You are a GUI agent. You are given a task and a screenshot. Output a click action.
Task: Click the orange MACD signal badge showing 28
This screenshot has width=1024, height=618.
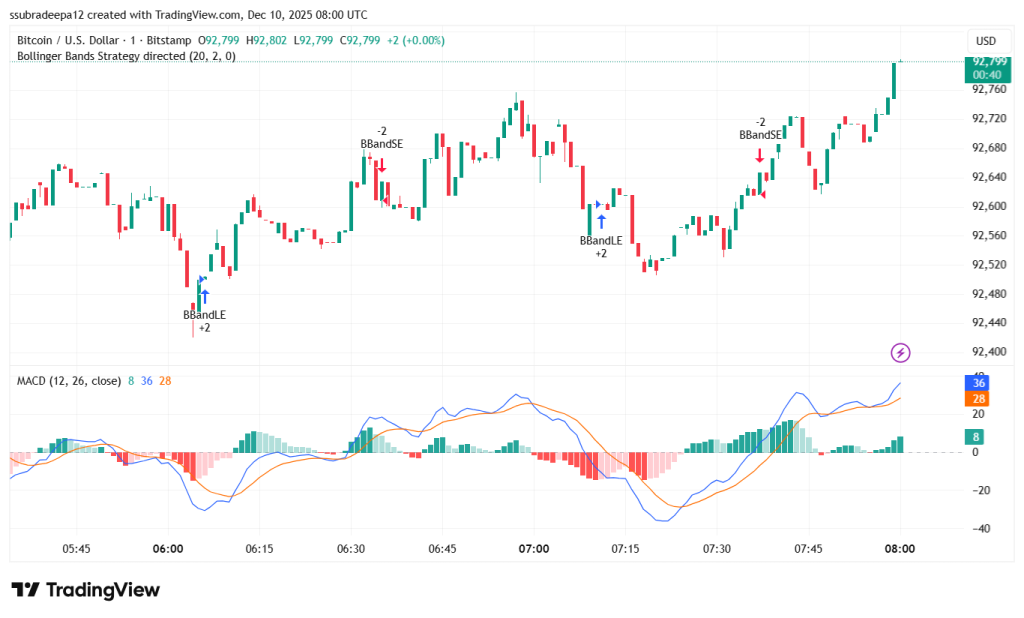(977, 399)
